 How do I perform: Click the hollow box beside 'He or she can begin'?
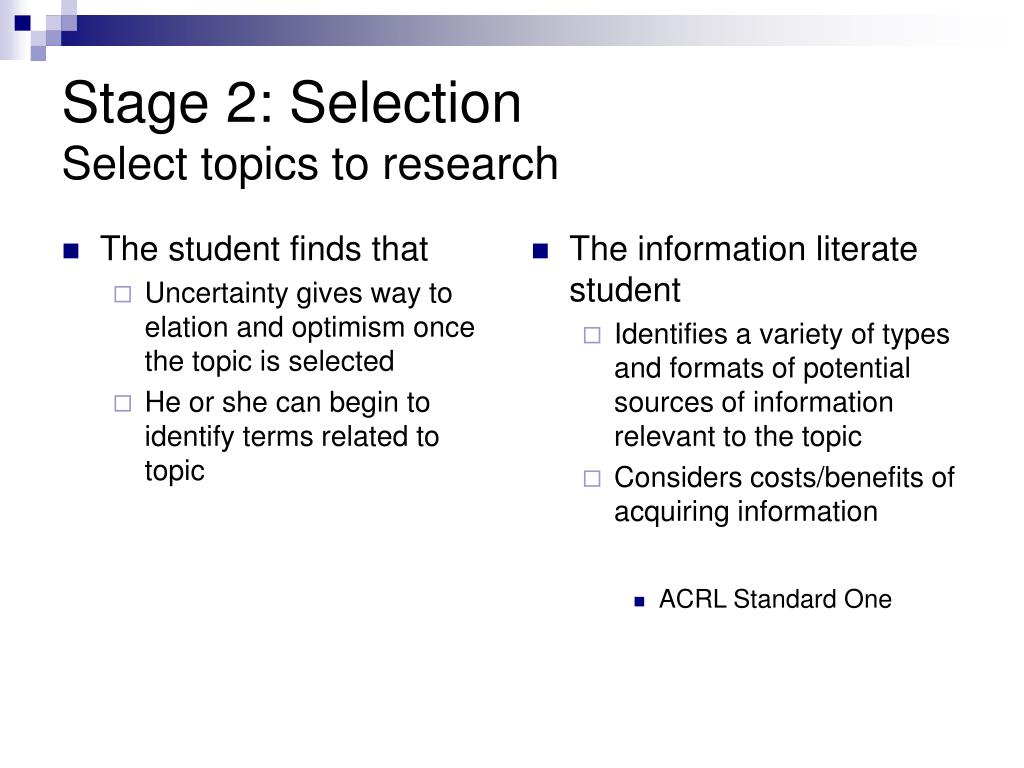(123, 404)
